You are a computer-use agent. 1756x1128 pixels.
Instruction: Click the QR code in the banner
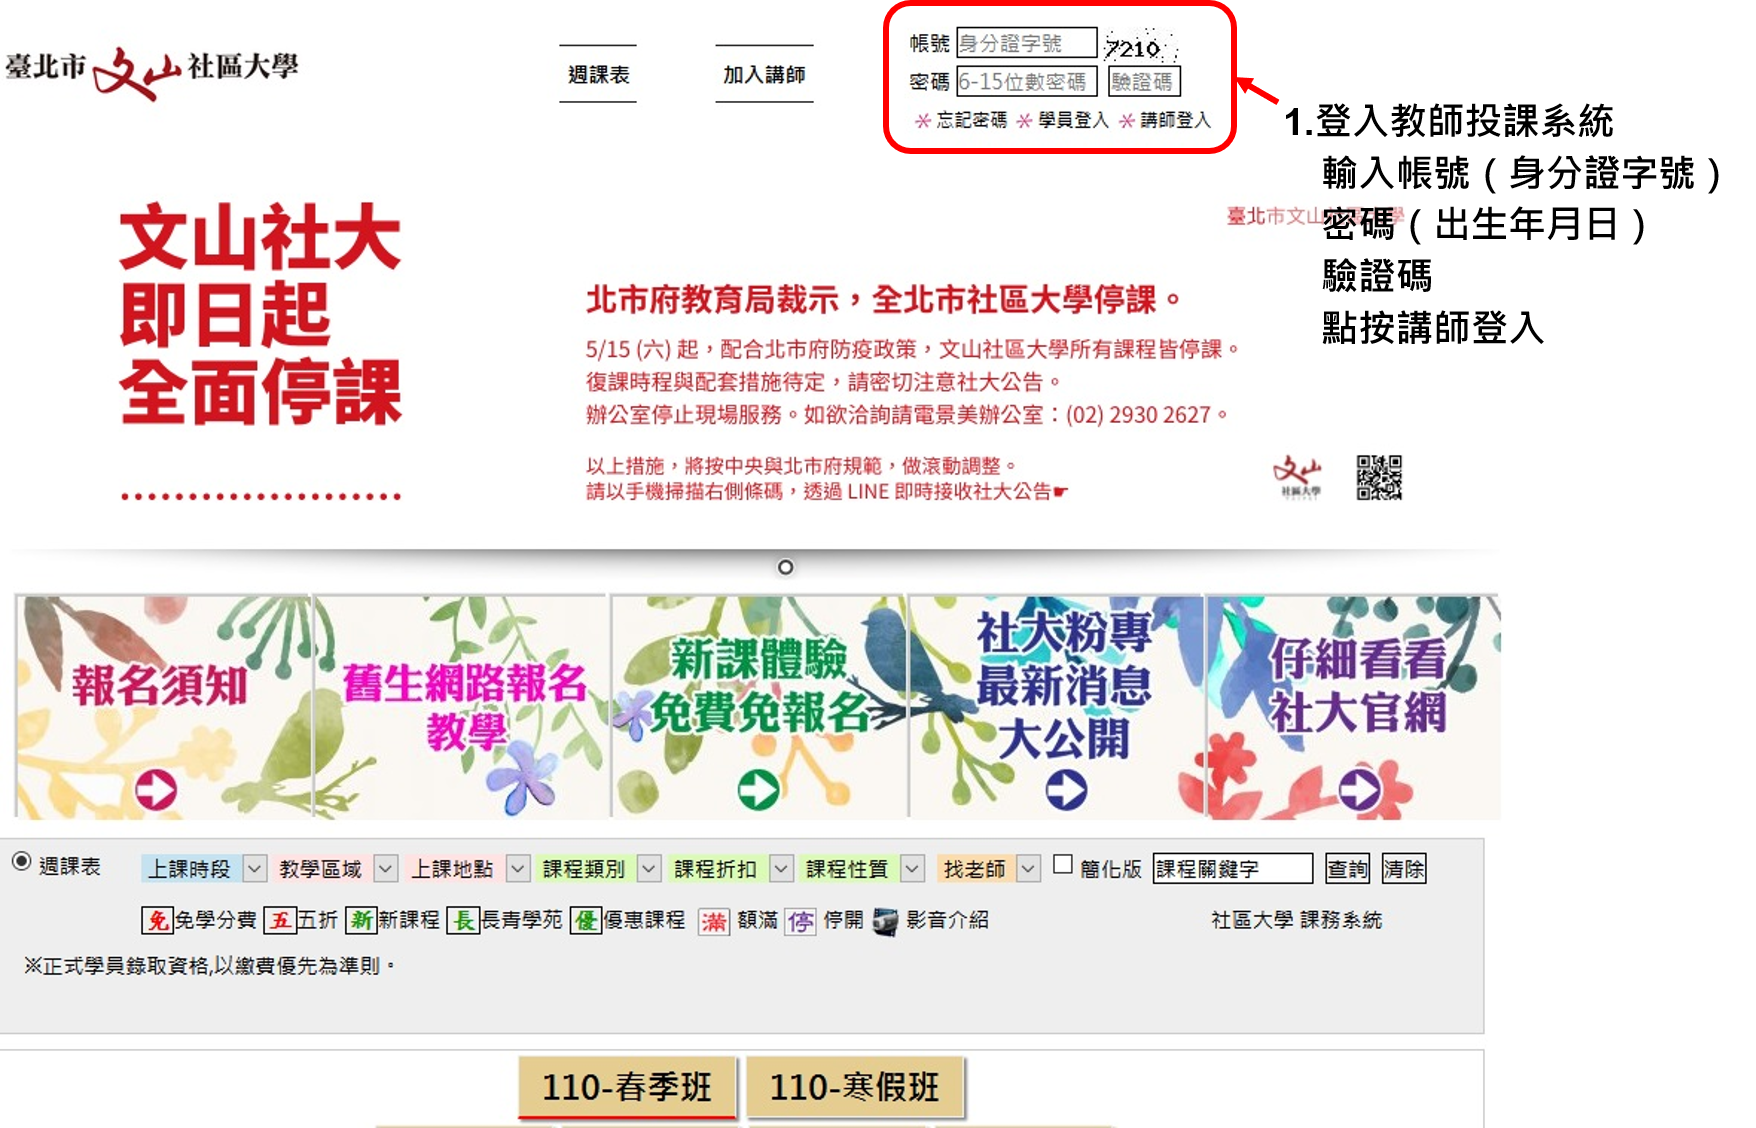[1379, 477]
